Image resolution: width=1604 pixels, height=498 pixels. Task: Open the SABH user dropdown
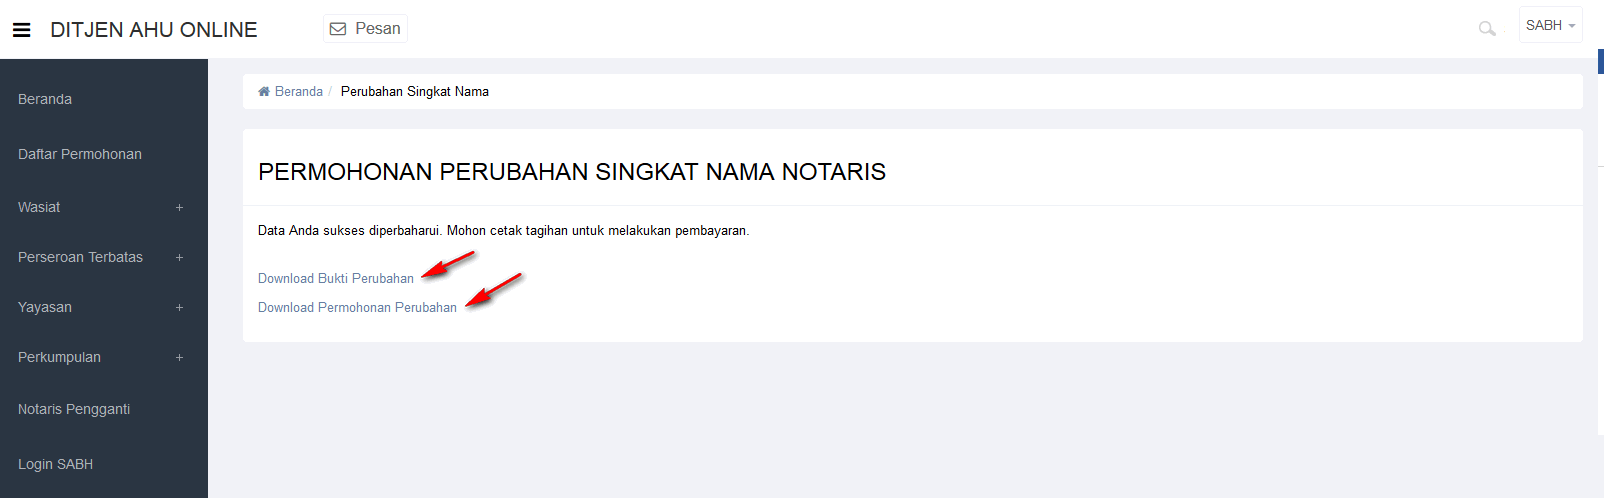pyautogui.click(x=1550, y=25)
